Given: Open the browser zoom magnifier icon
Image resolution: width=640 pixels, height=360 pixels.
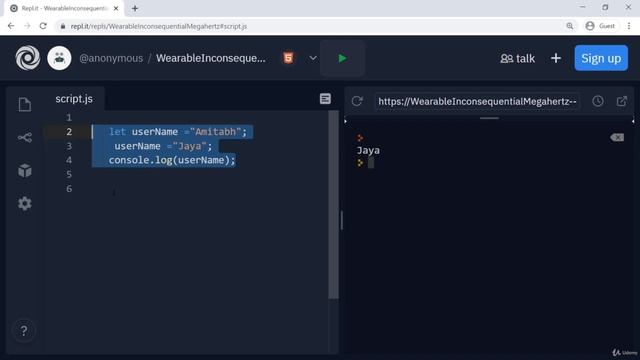Looking at the screenshot, I should pos(570,26).
